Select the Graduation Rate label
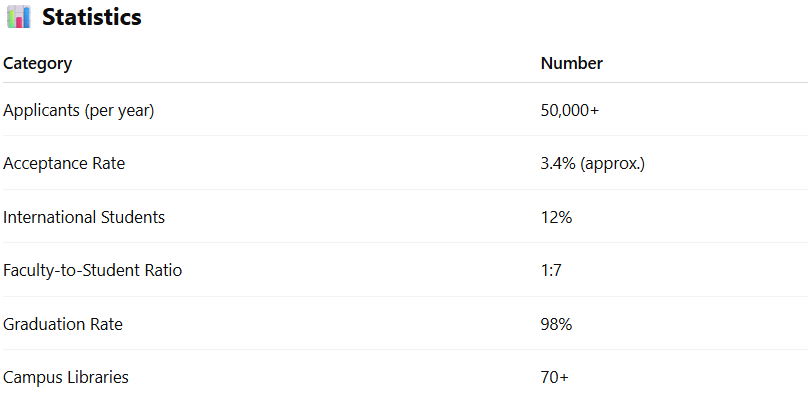Image resolution: width=808 pixels, height=396 pixels. pyautogui.click(x=63, y=324)
